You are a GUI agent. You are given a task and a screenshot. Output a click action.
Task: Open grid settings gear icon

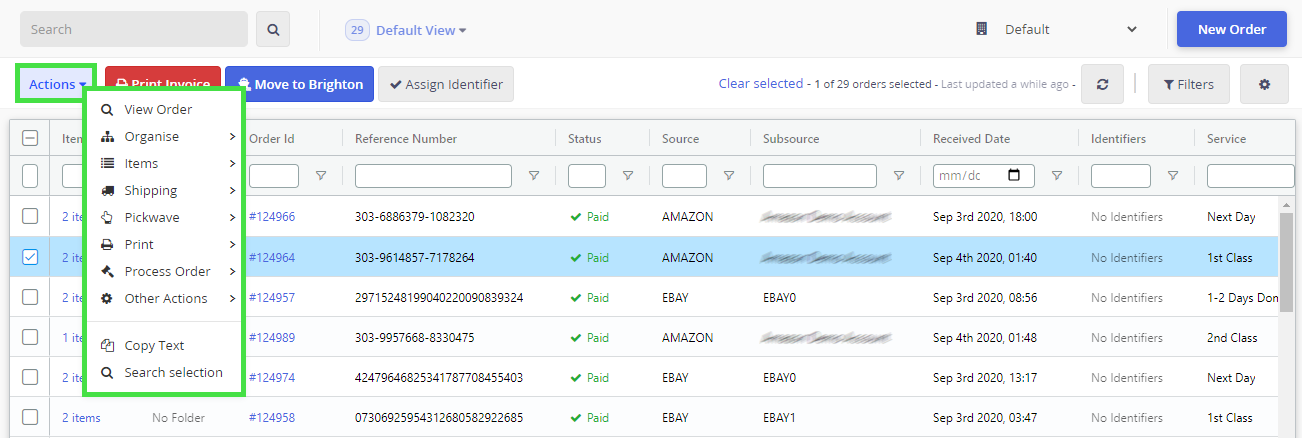point(1264,85)
